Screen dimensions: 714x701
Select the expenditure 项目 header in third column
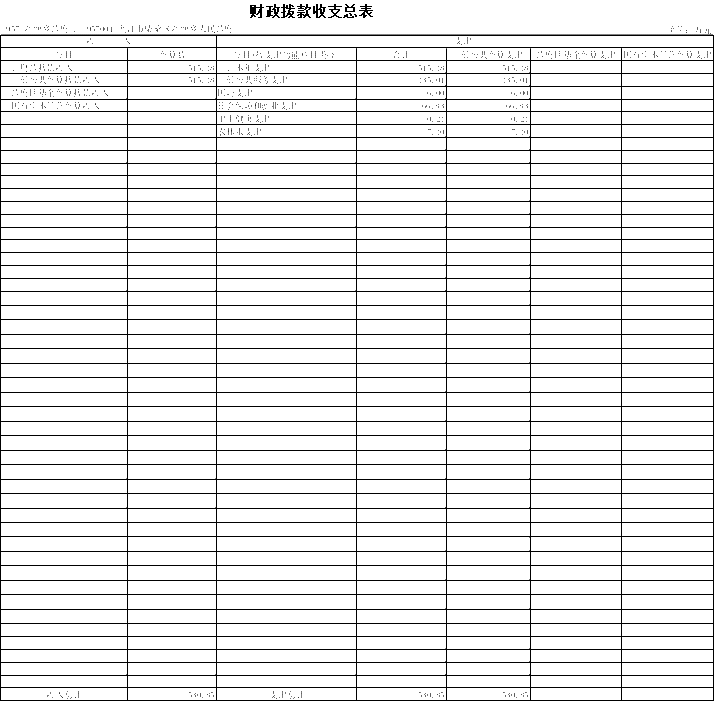[286, 54]
